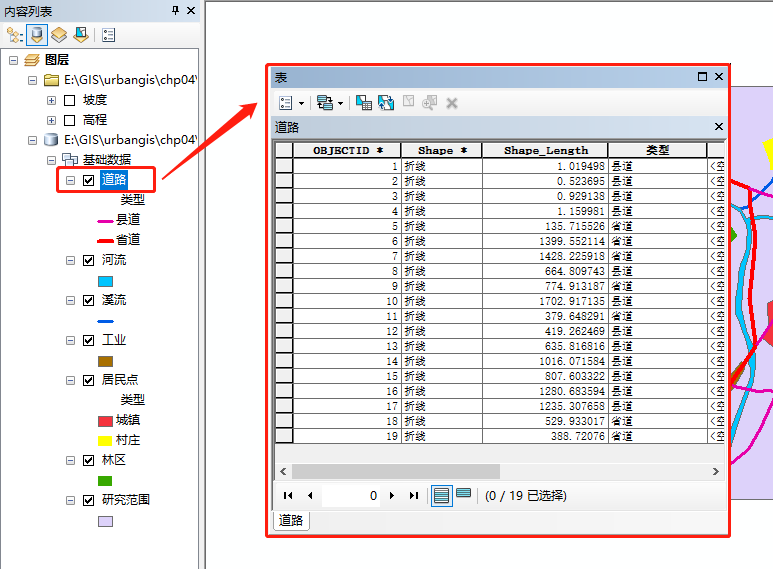Go to last record in table
Viewport: 773px width, 569px height.
[414, 496]
